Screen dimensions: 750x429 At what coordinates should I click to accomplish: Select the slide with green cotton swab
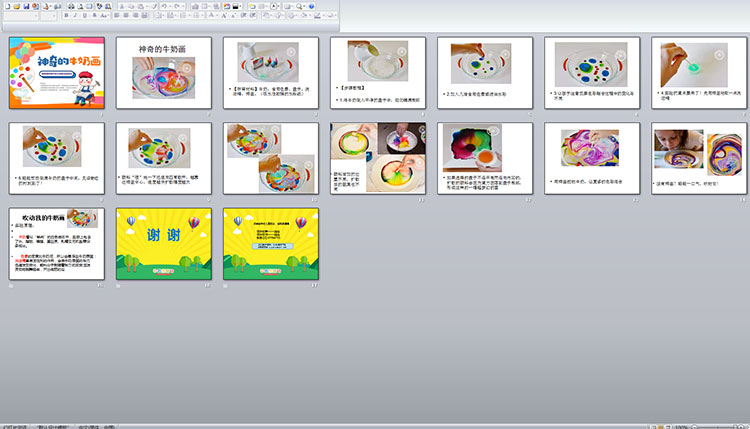[x=699, y=73]
